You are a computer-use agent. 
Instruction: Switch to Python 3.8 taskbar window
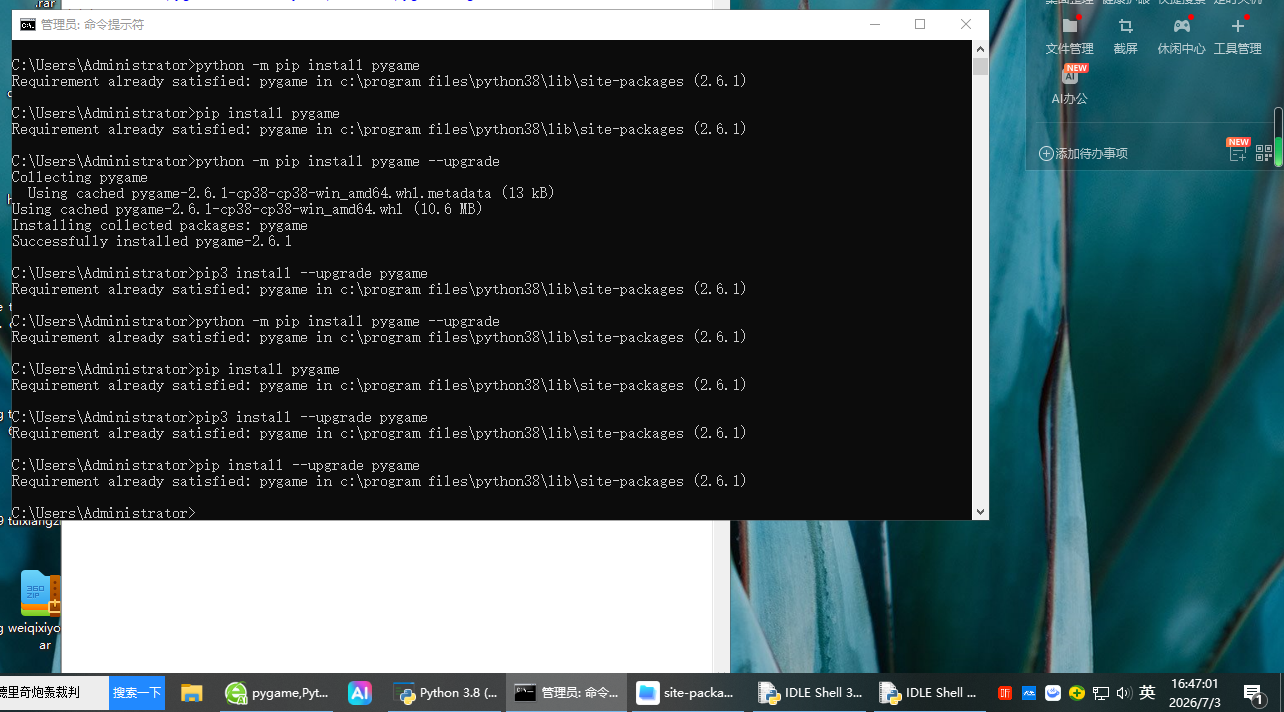coord(446,693)
